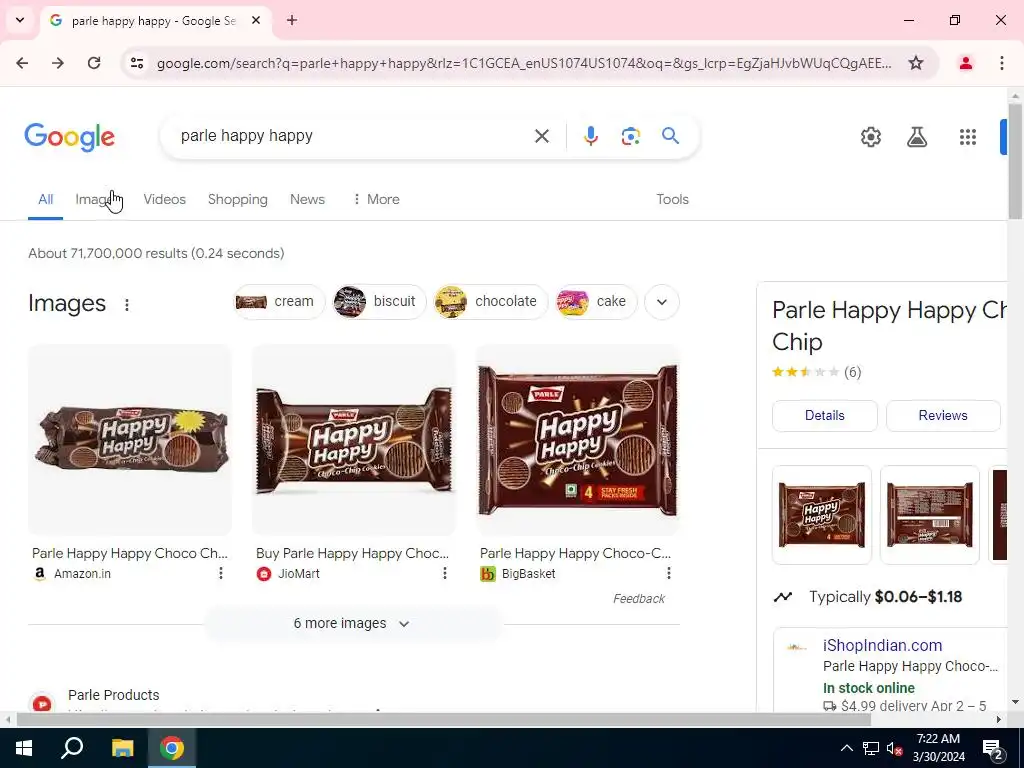Click the blue magnifier search icon
Screen dimensions: 1024x768
(x=670, y=136)
